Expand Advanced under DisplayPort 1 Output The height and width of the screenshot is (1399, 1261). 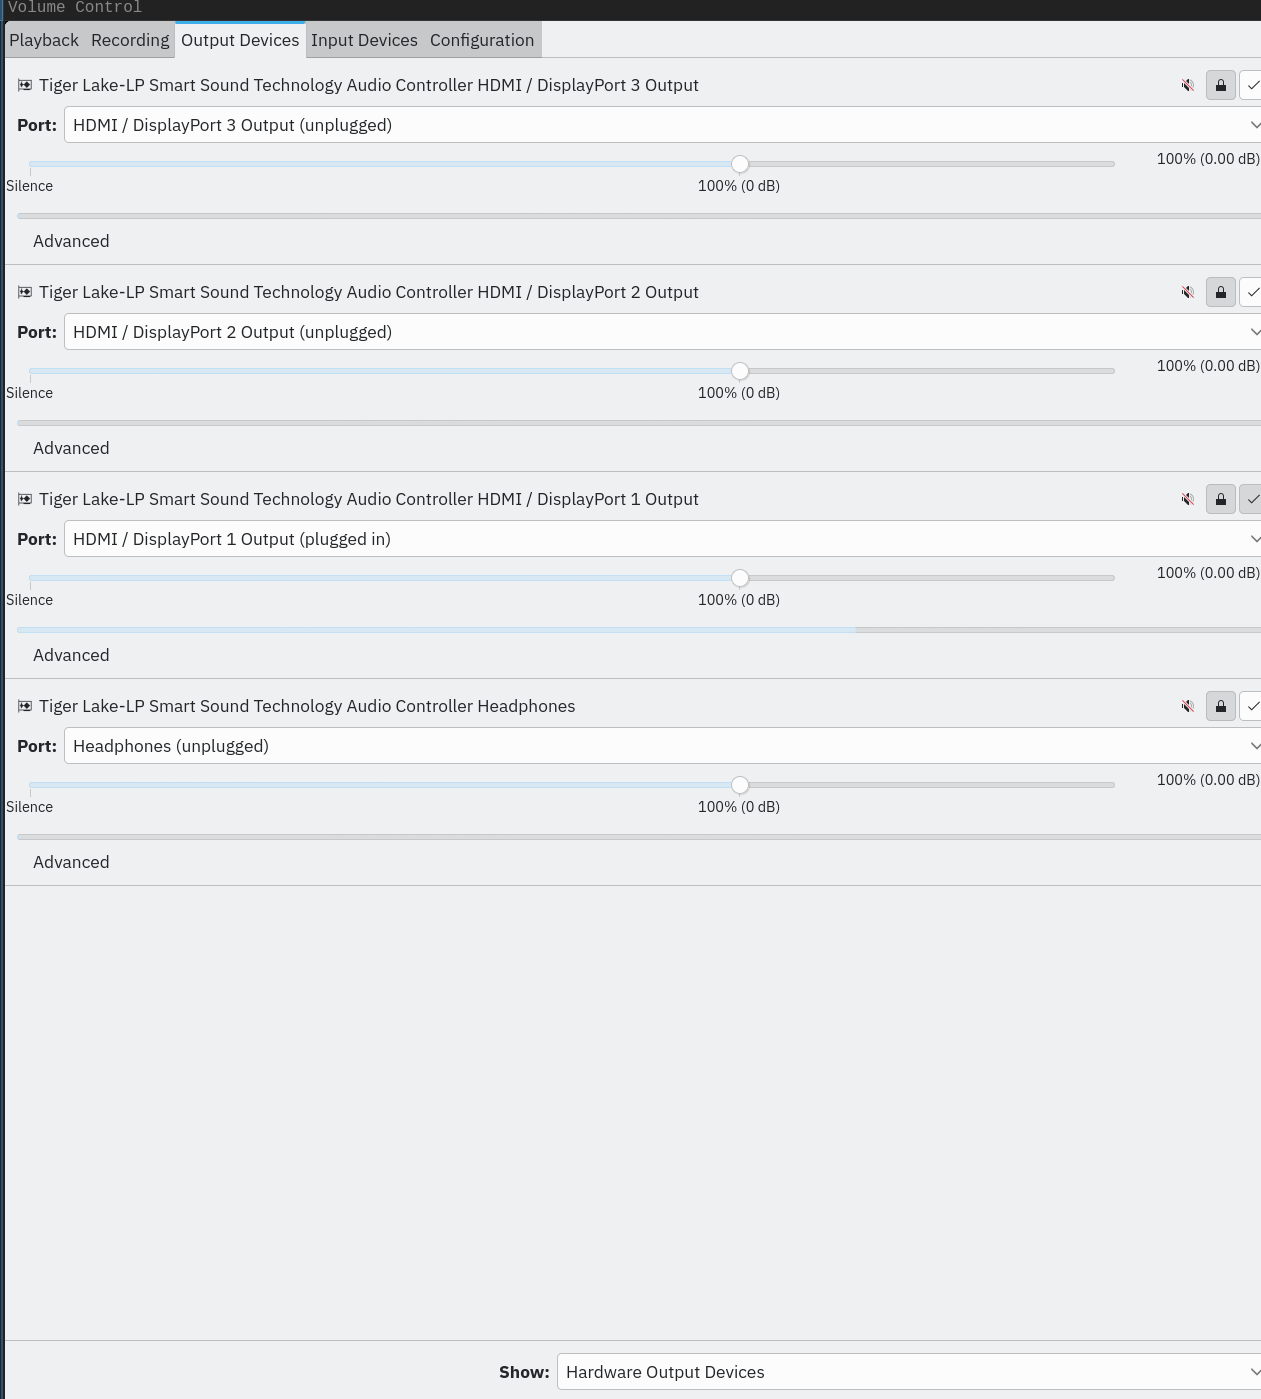(71, 655)
